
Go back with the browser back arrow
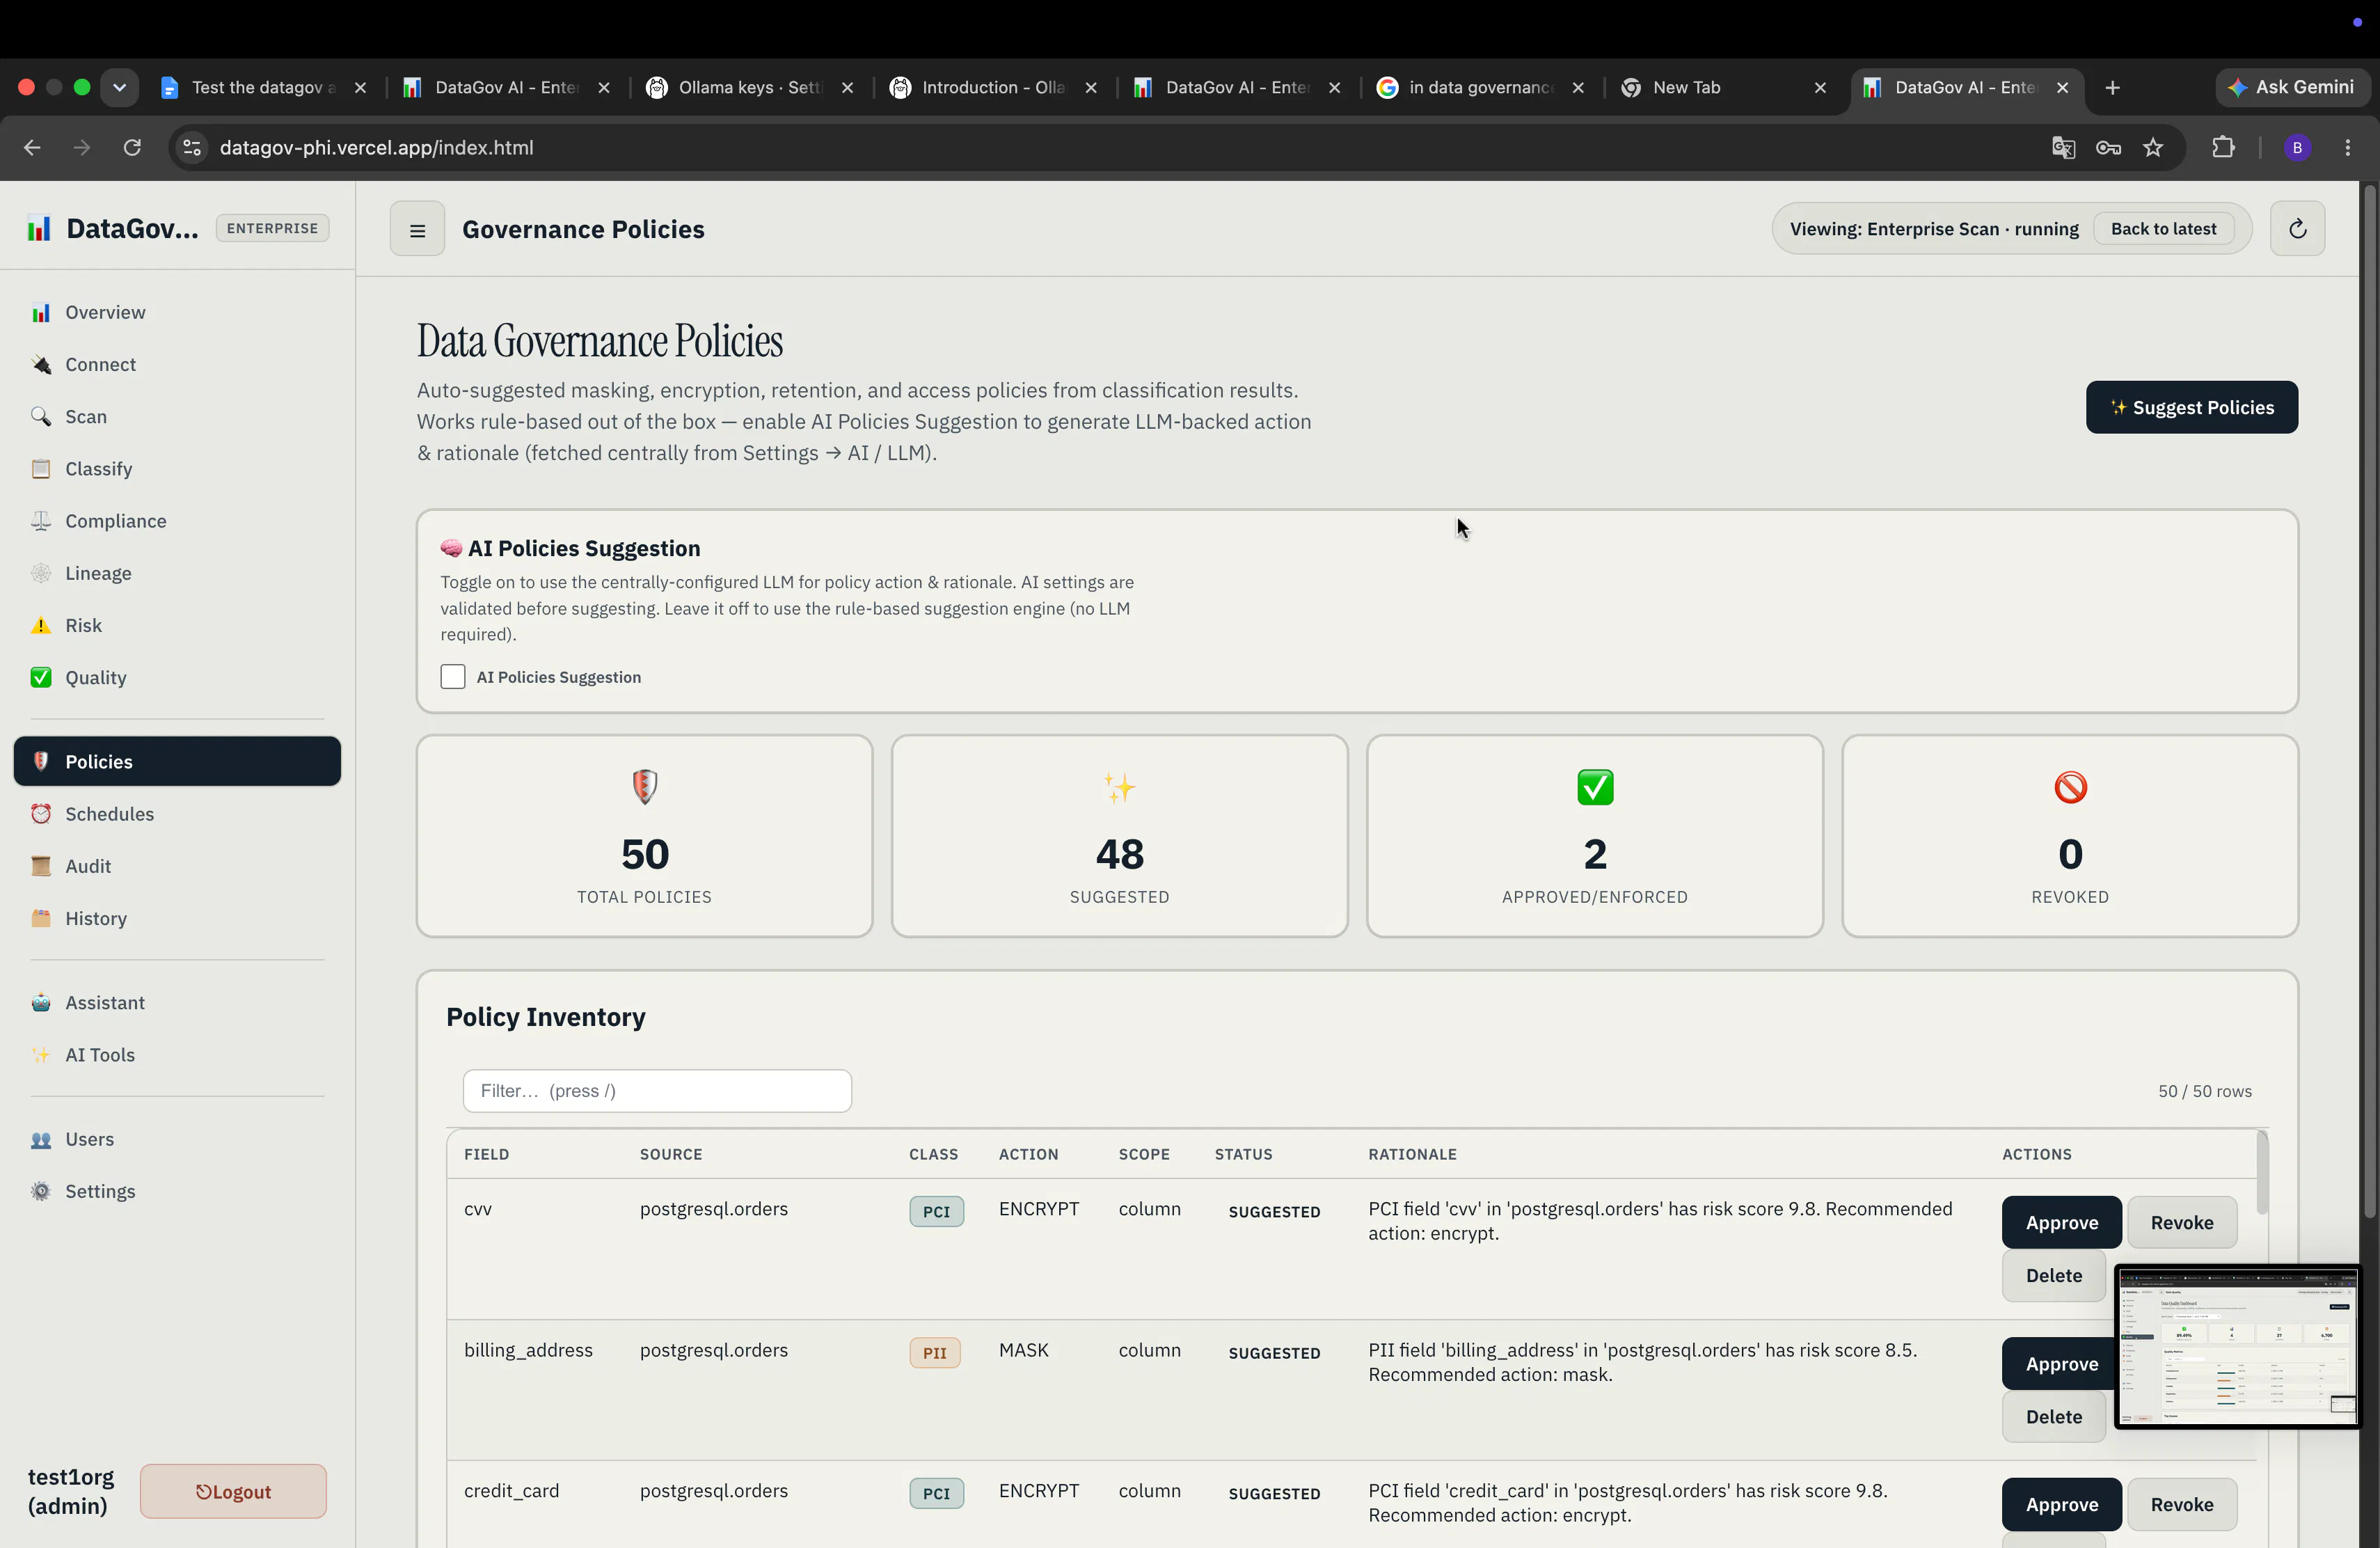pos(32,148)
